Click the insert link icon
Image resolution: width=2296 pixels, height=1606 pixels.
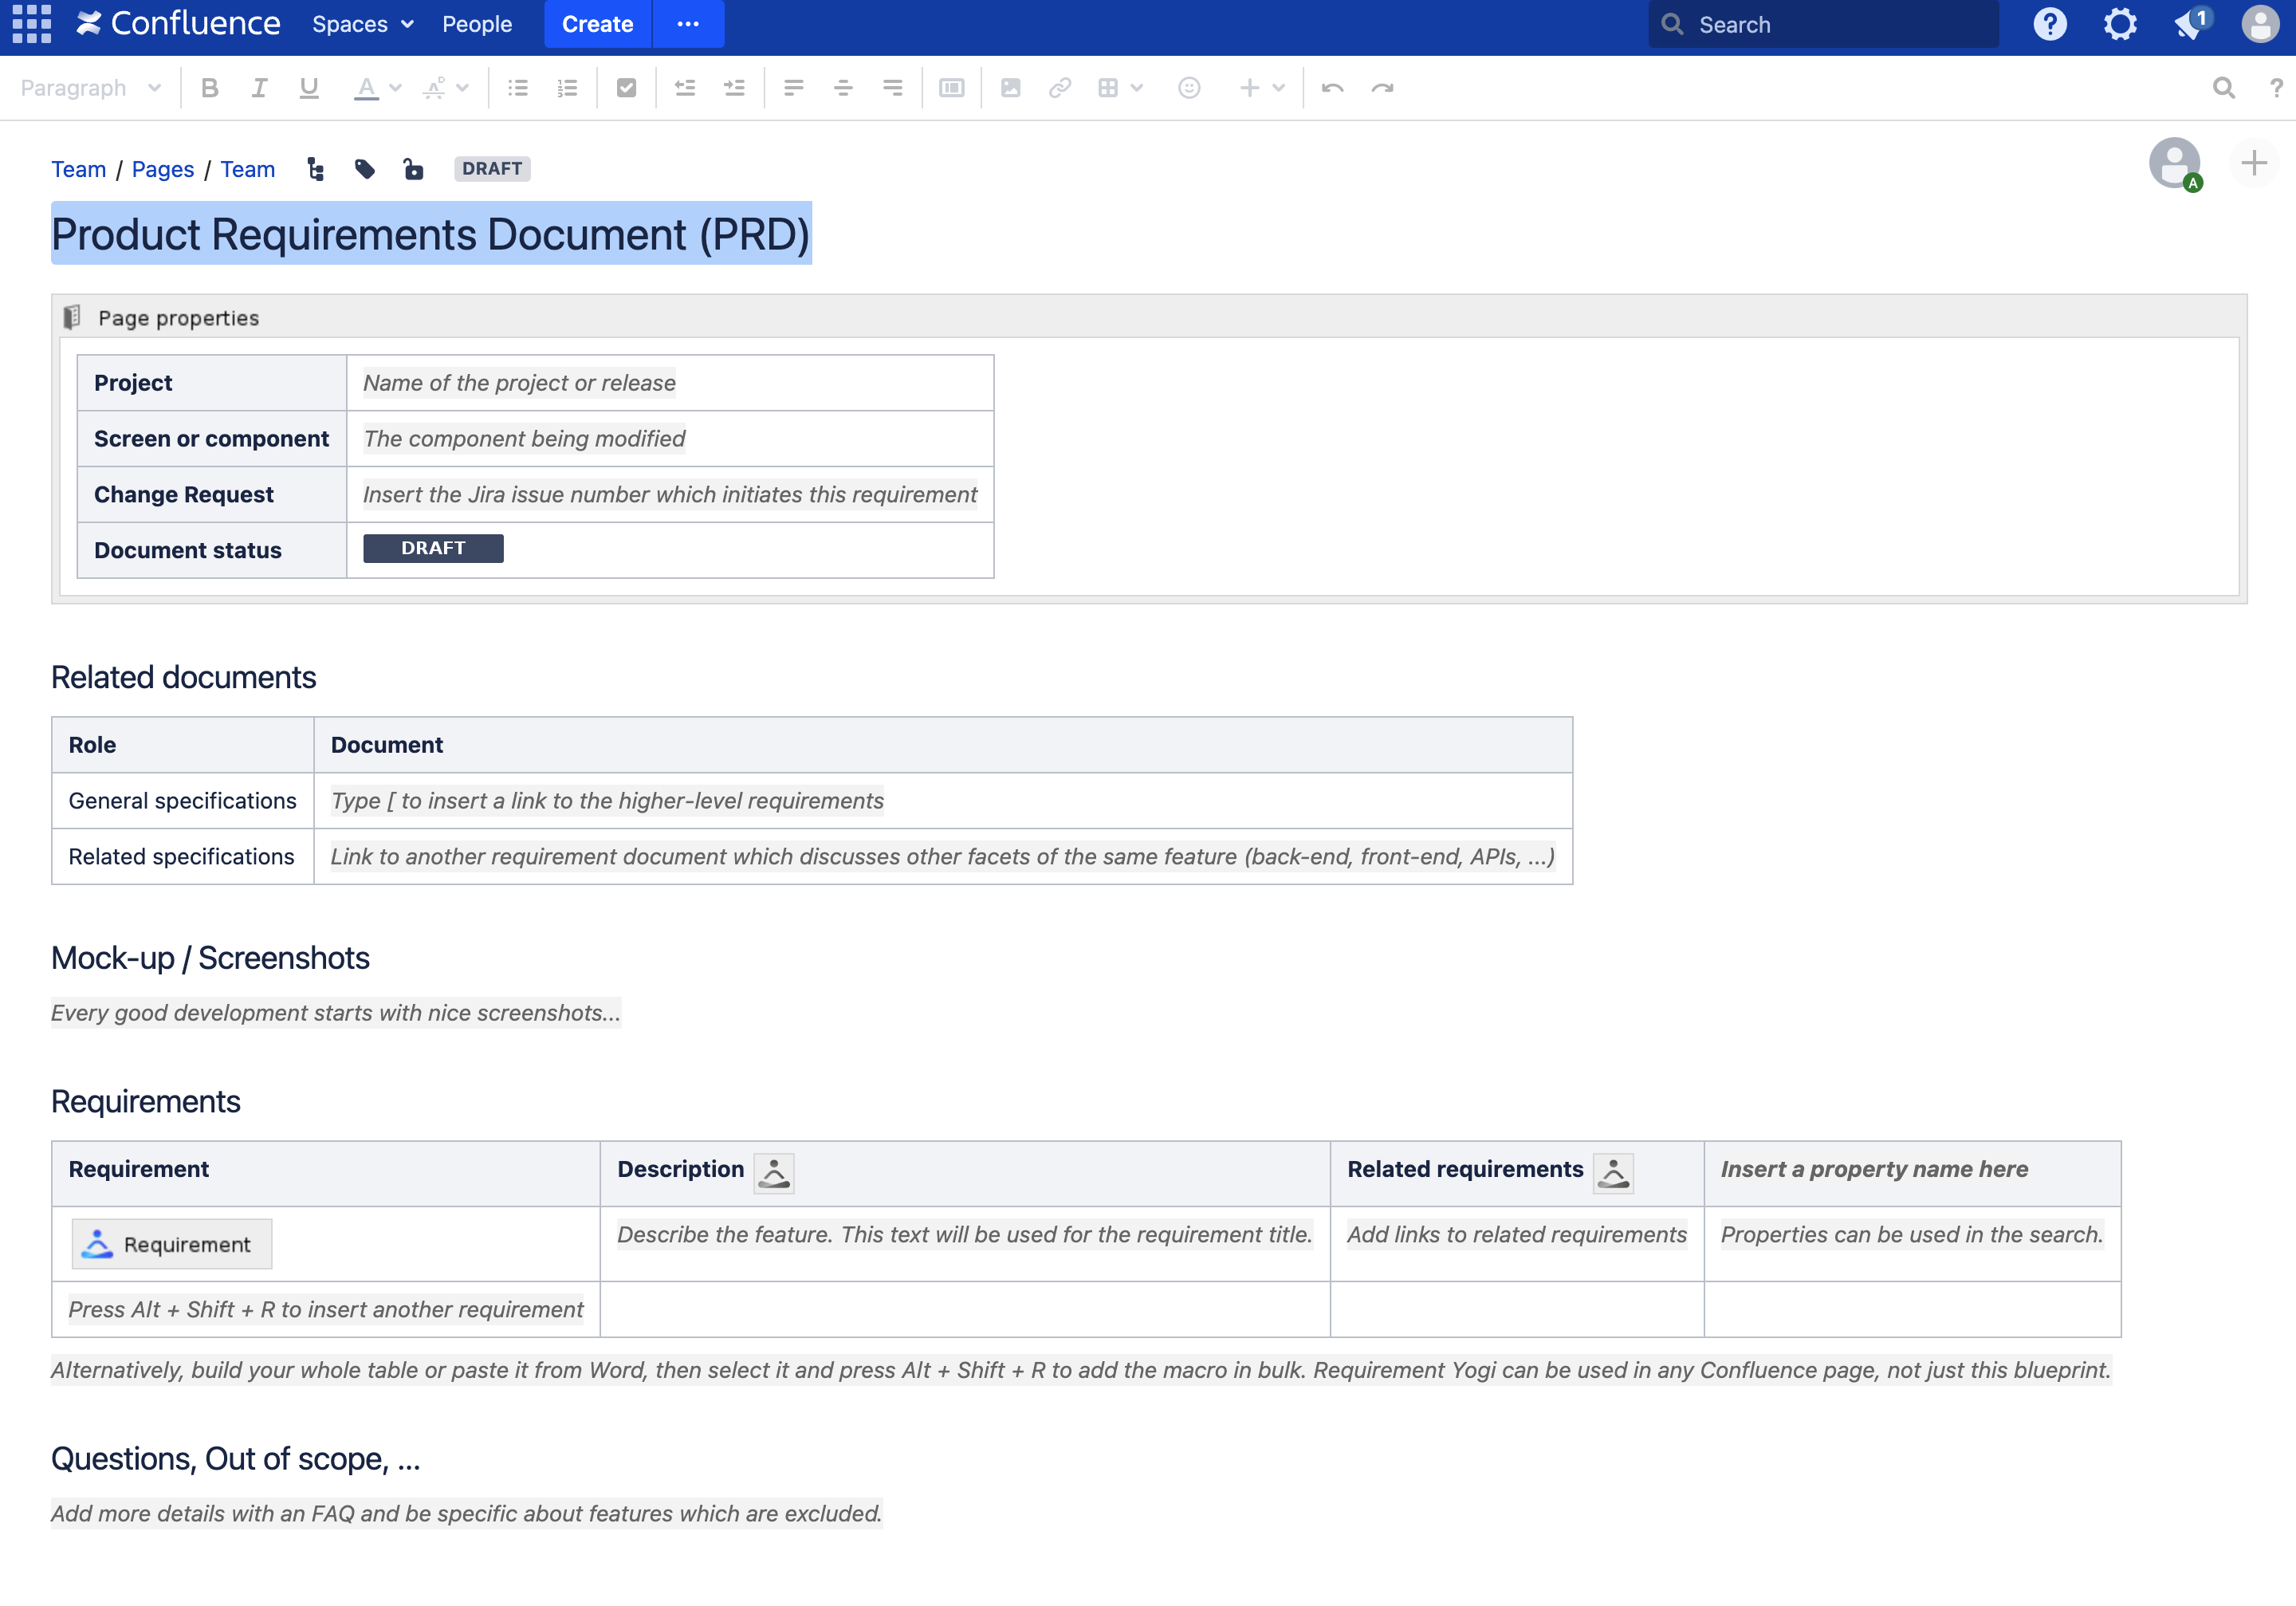1059,88
